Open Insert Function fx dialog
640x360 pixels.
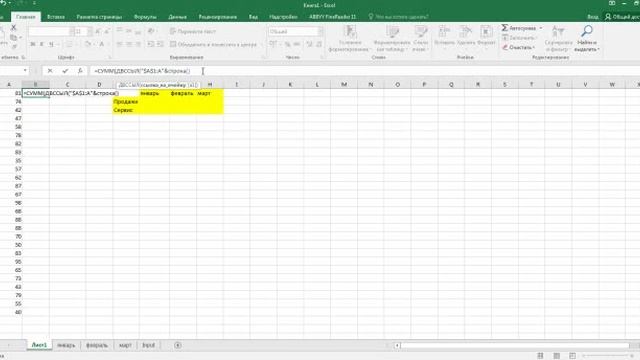point(80,71)
